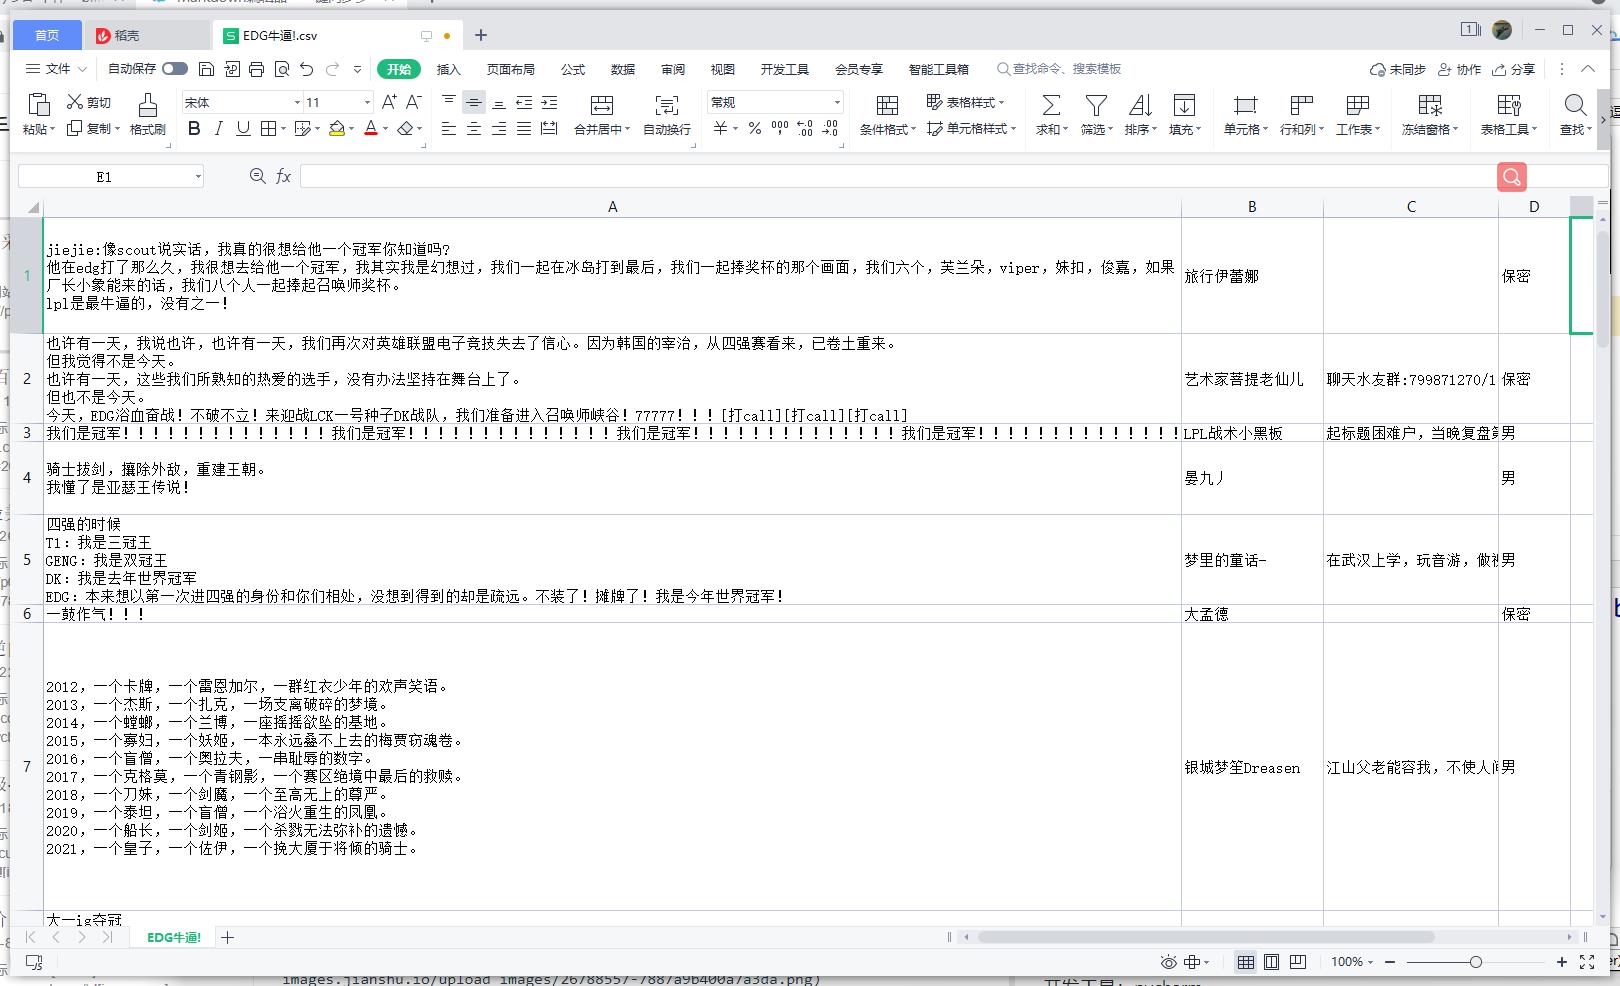The image size is (1620, 986).
Task: Toggle eye-protection mode icon in status bar
Action: tap(1168, 962)
